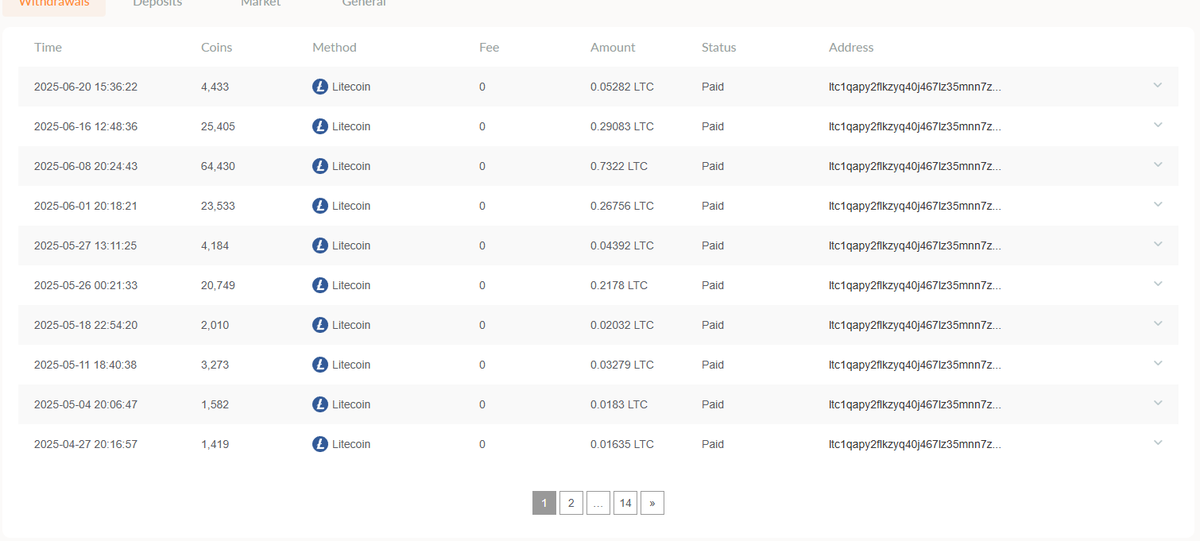Click Litecoin icon in 2025-05-18 22:54:20 row
Viewport: 1200px width, 541px height.
pos(320,325)
